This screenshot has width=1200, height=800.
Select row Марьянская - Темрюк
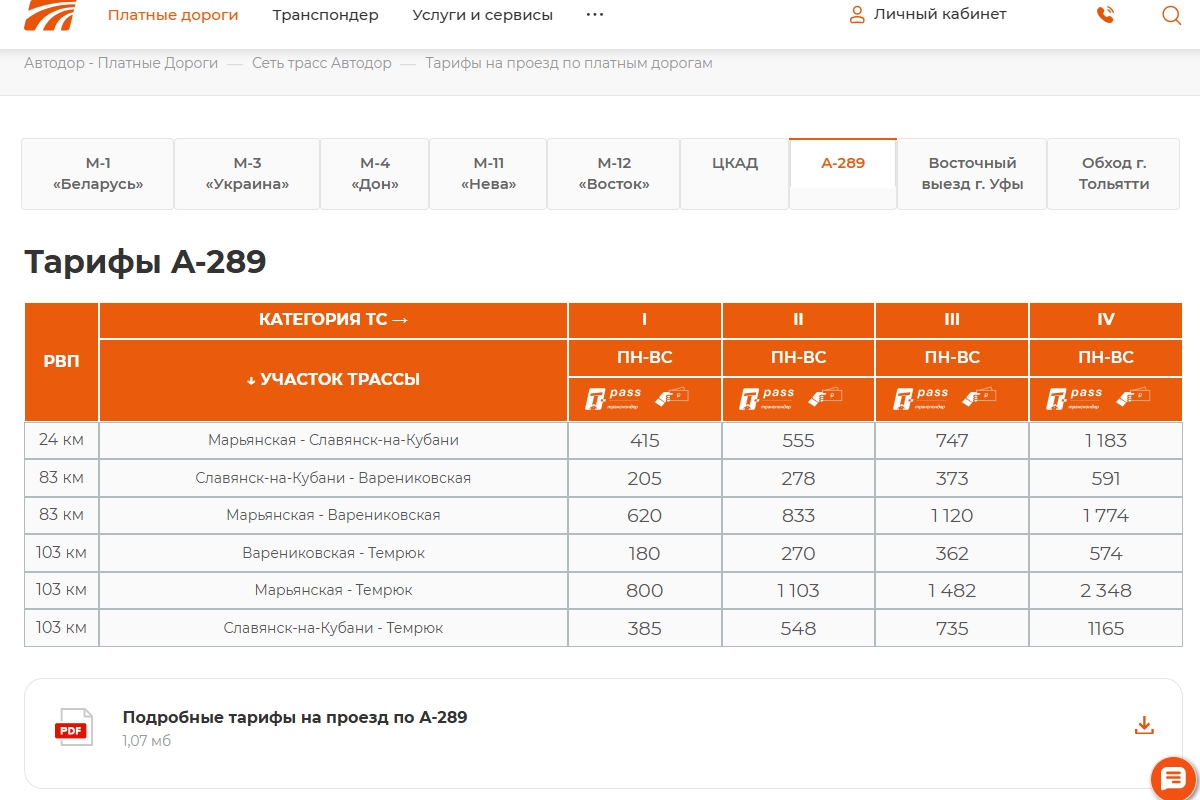[x=603, y=591]
